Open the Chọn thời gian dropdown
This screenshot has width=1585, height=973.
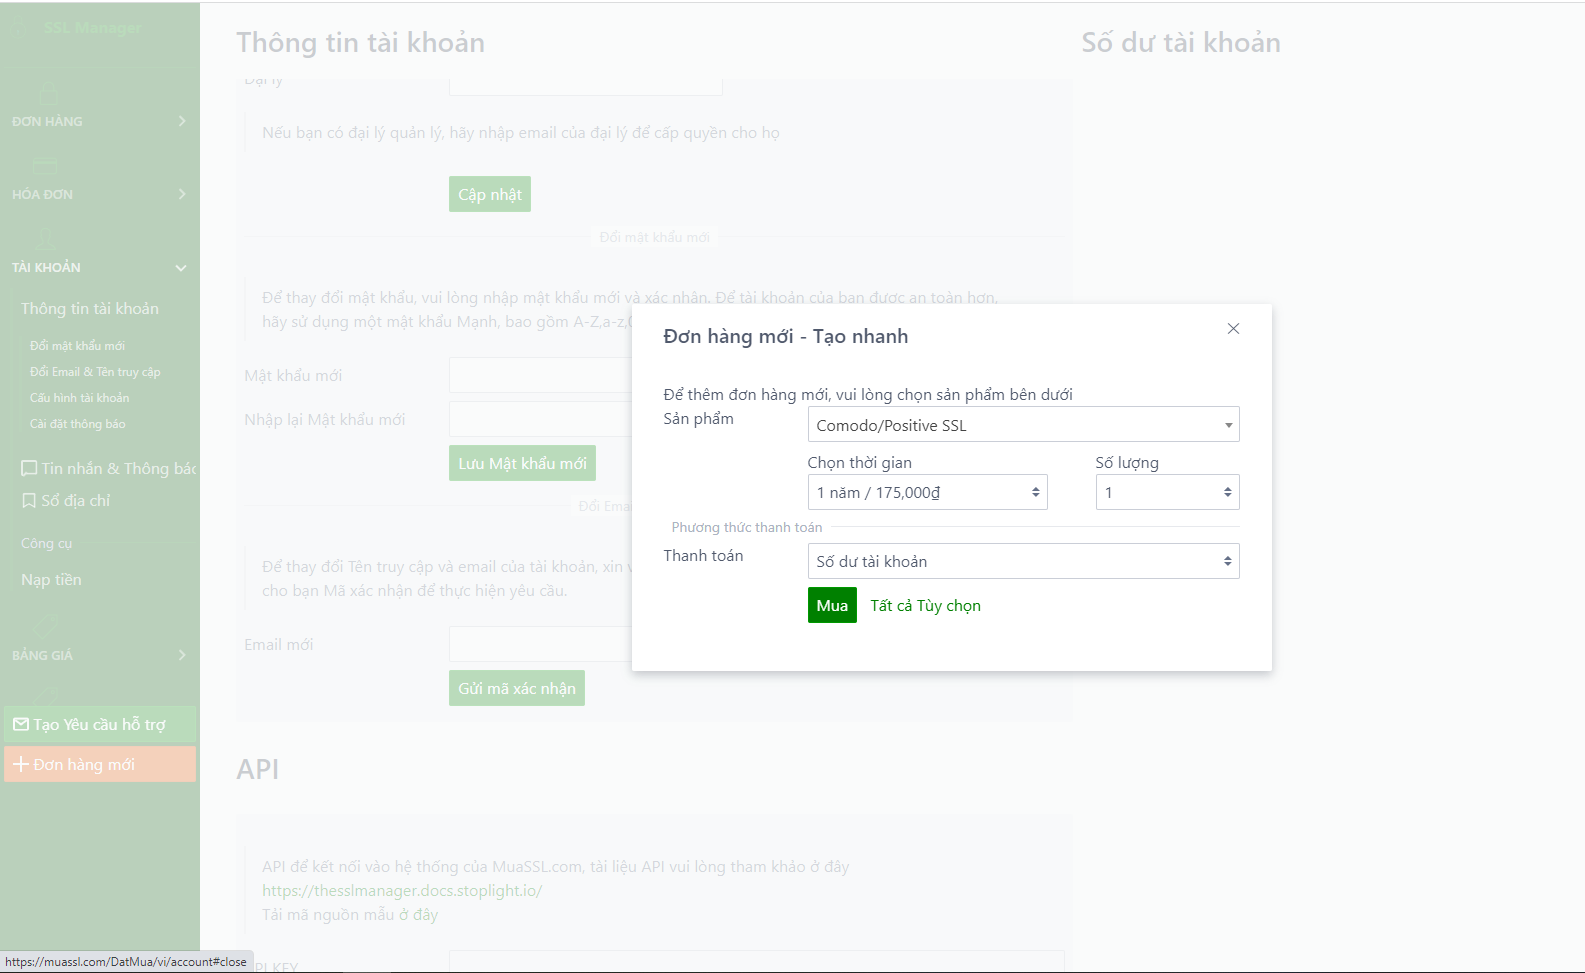click(927, 492)
